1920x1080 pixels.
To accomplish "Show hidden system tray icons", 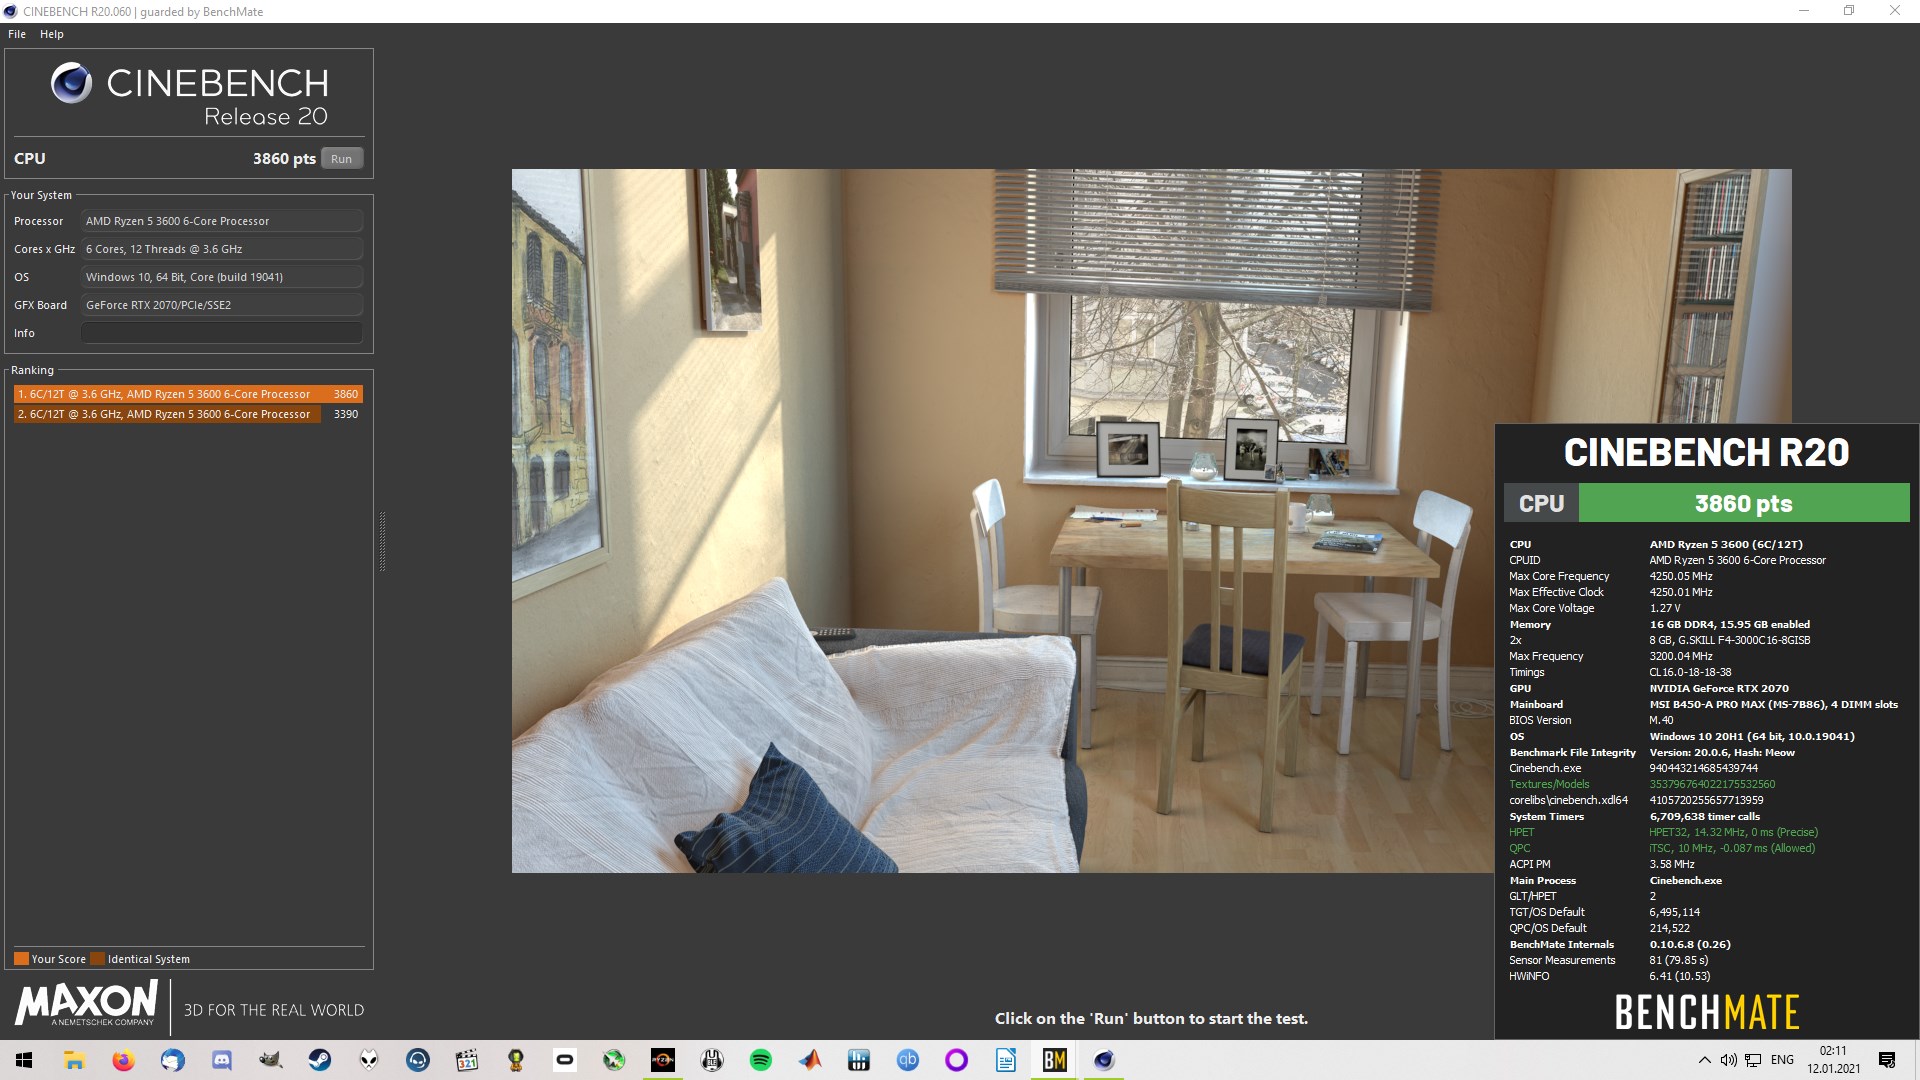I will point(1704,1060).
